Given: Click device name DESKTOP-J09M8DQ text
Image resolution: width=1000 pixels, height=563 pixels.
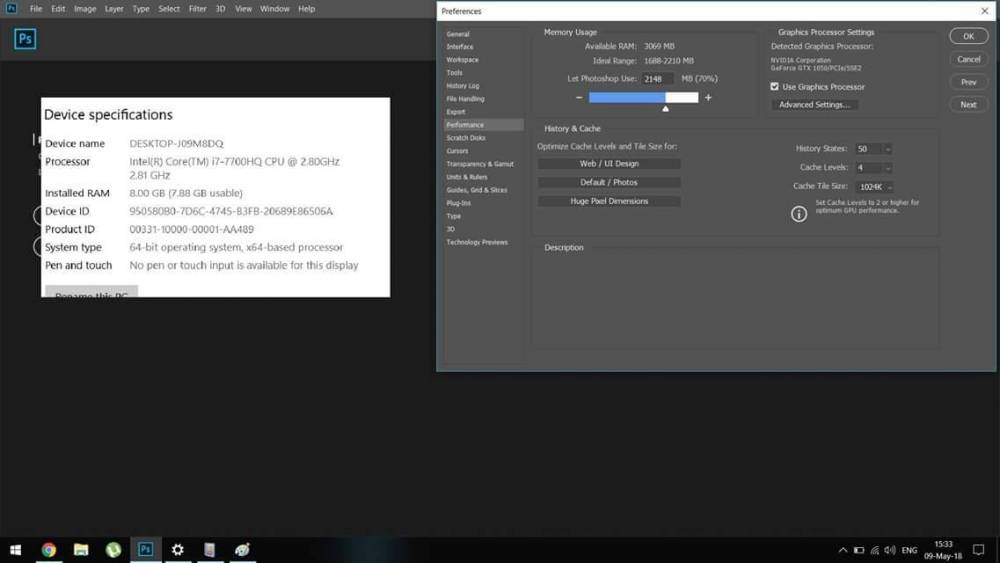Looking at the screenshot, I should click(176, 144).
